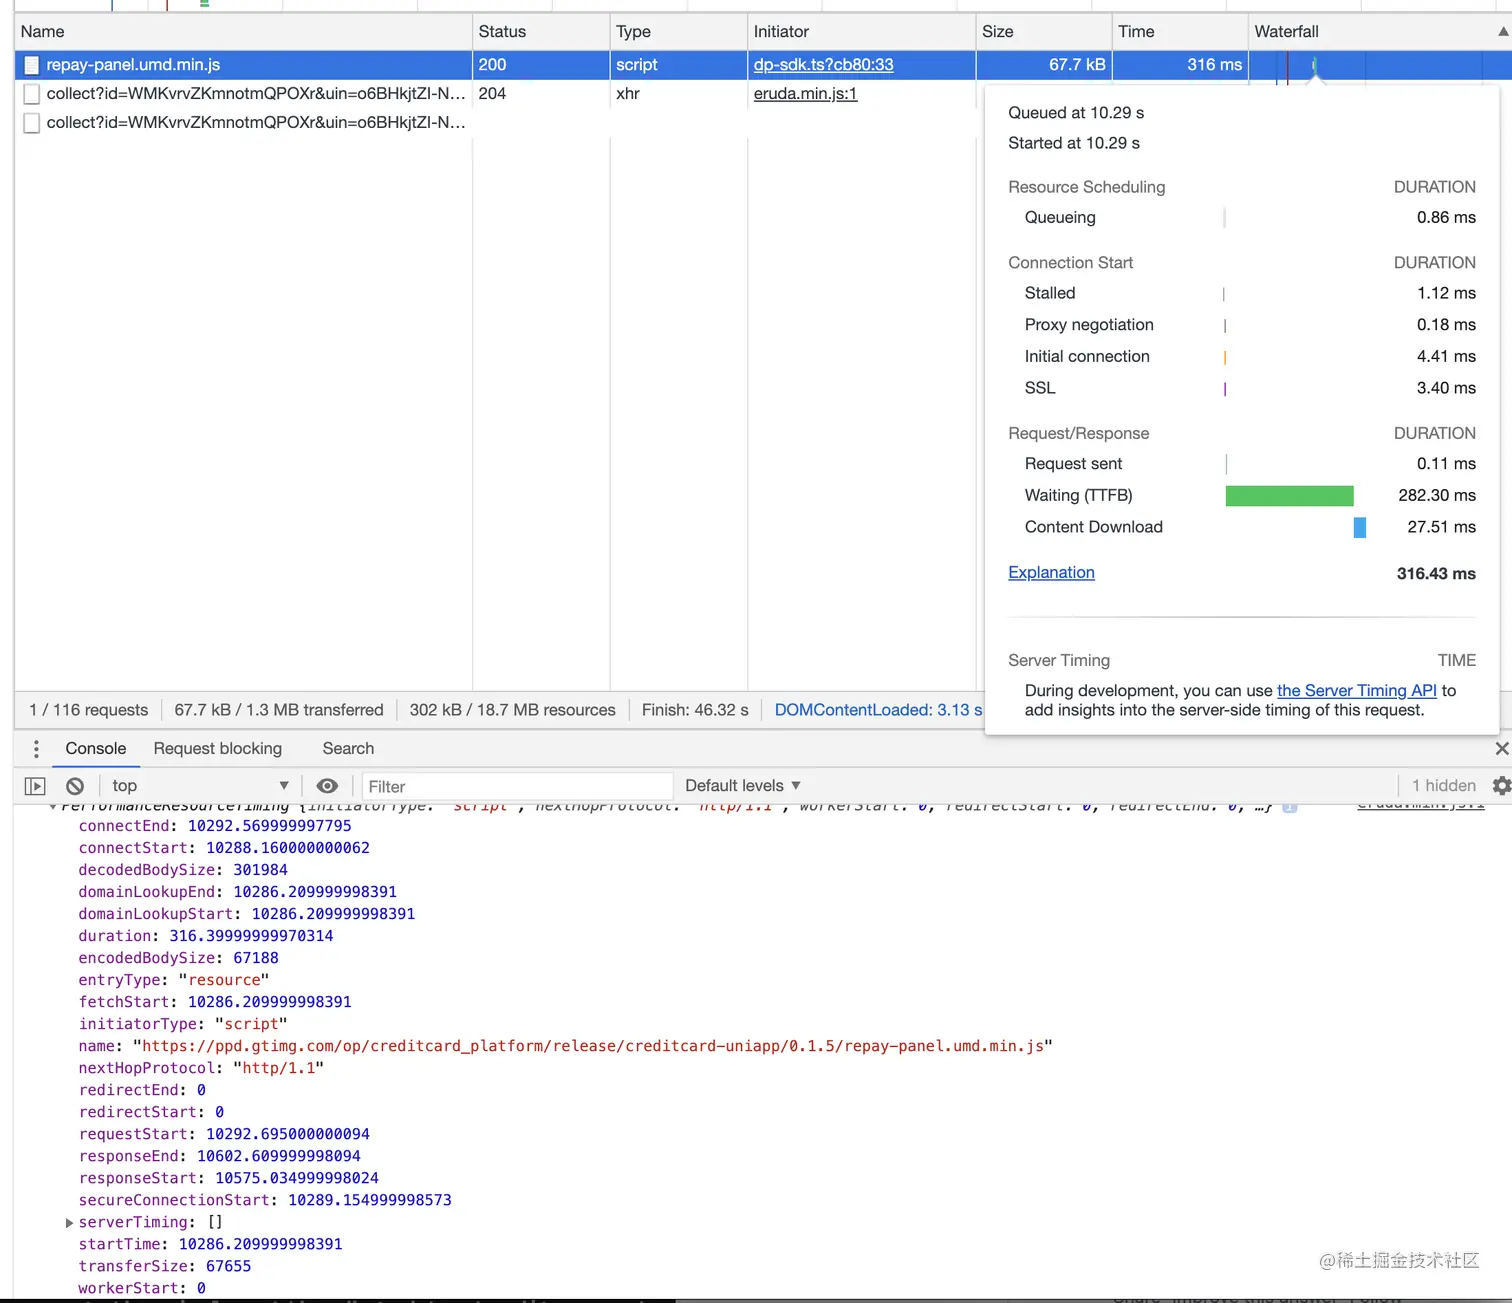
Task: Open the Default levels dropdown
Action: click(743, 786)
